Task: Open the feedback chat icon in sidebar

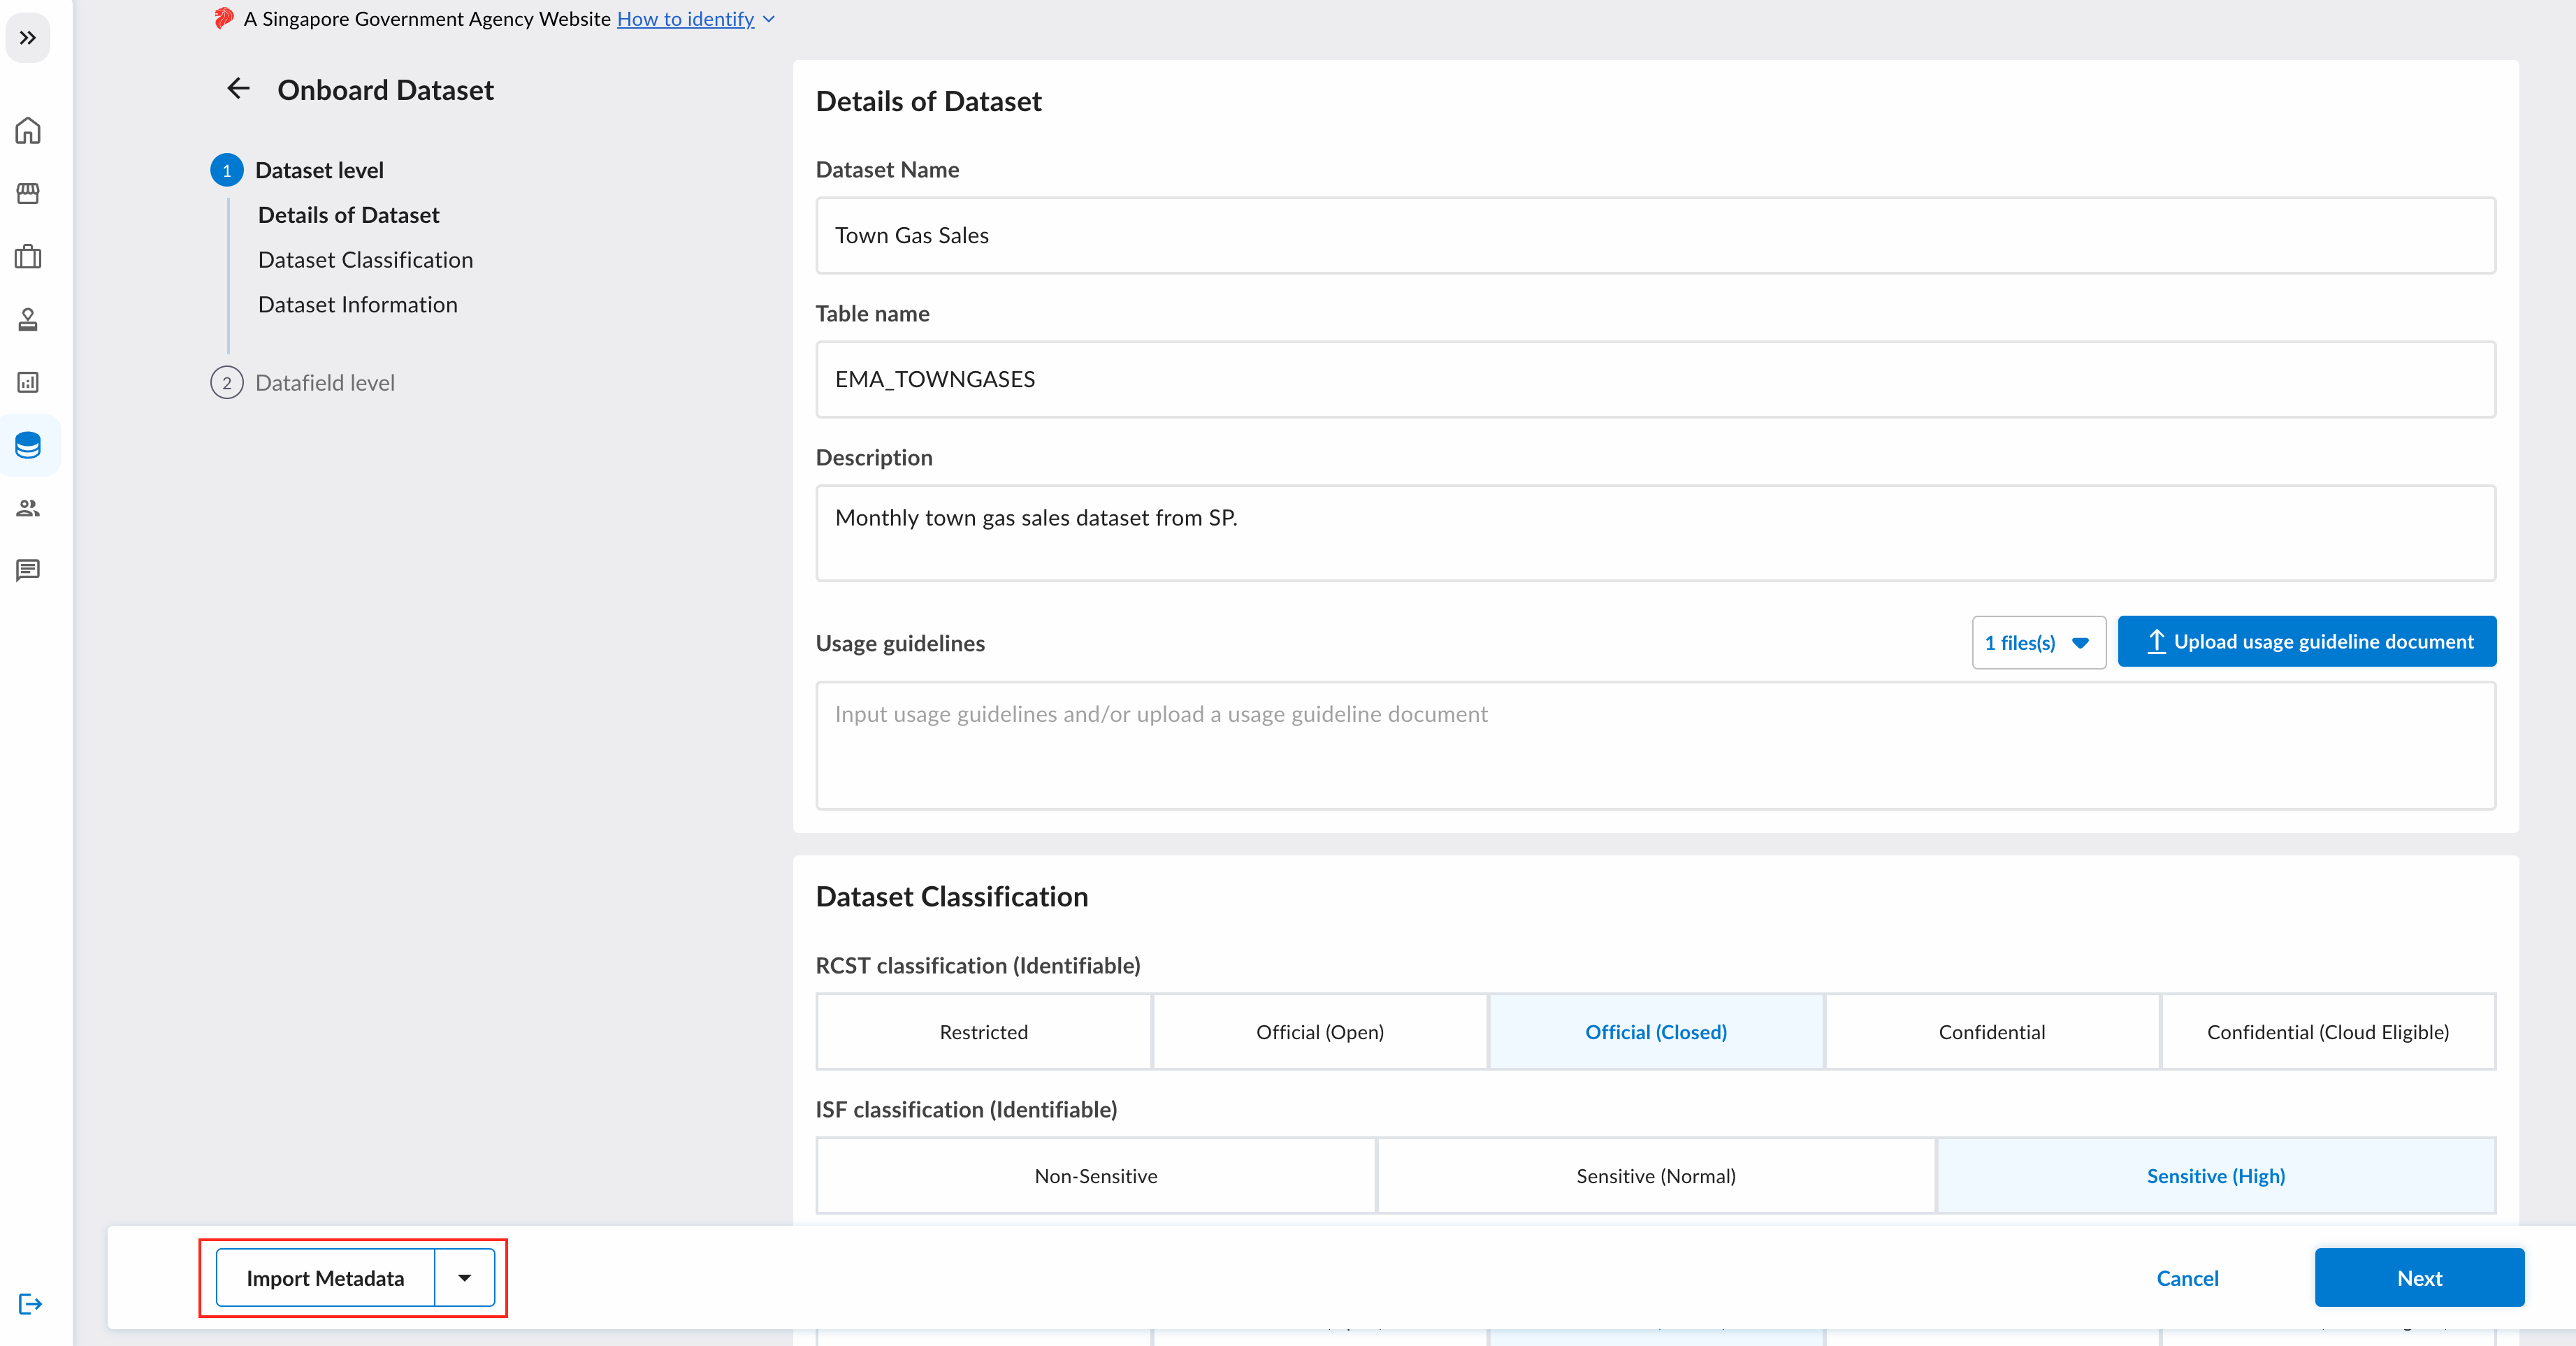Action: tap(28, 570)
